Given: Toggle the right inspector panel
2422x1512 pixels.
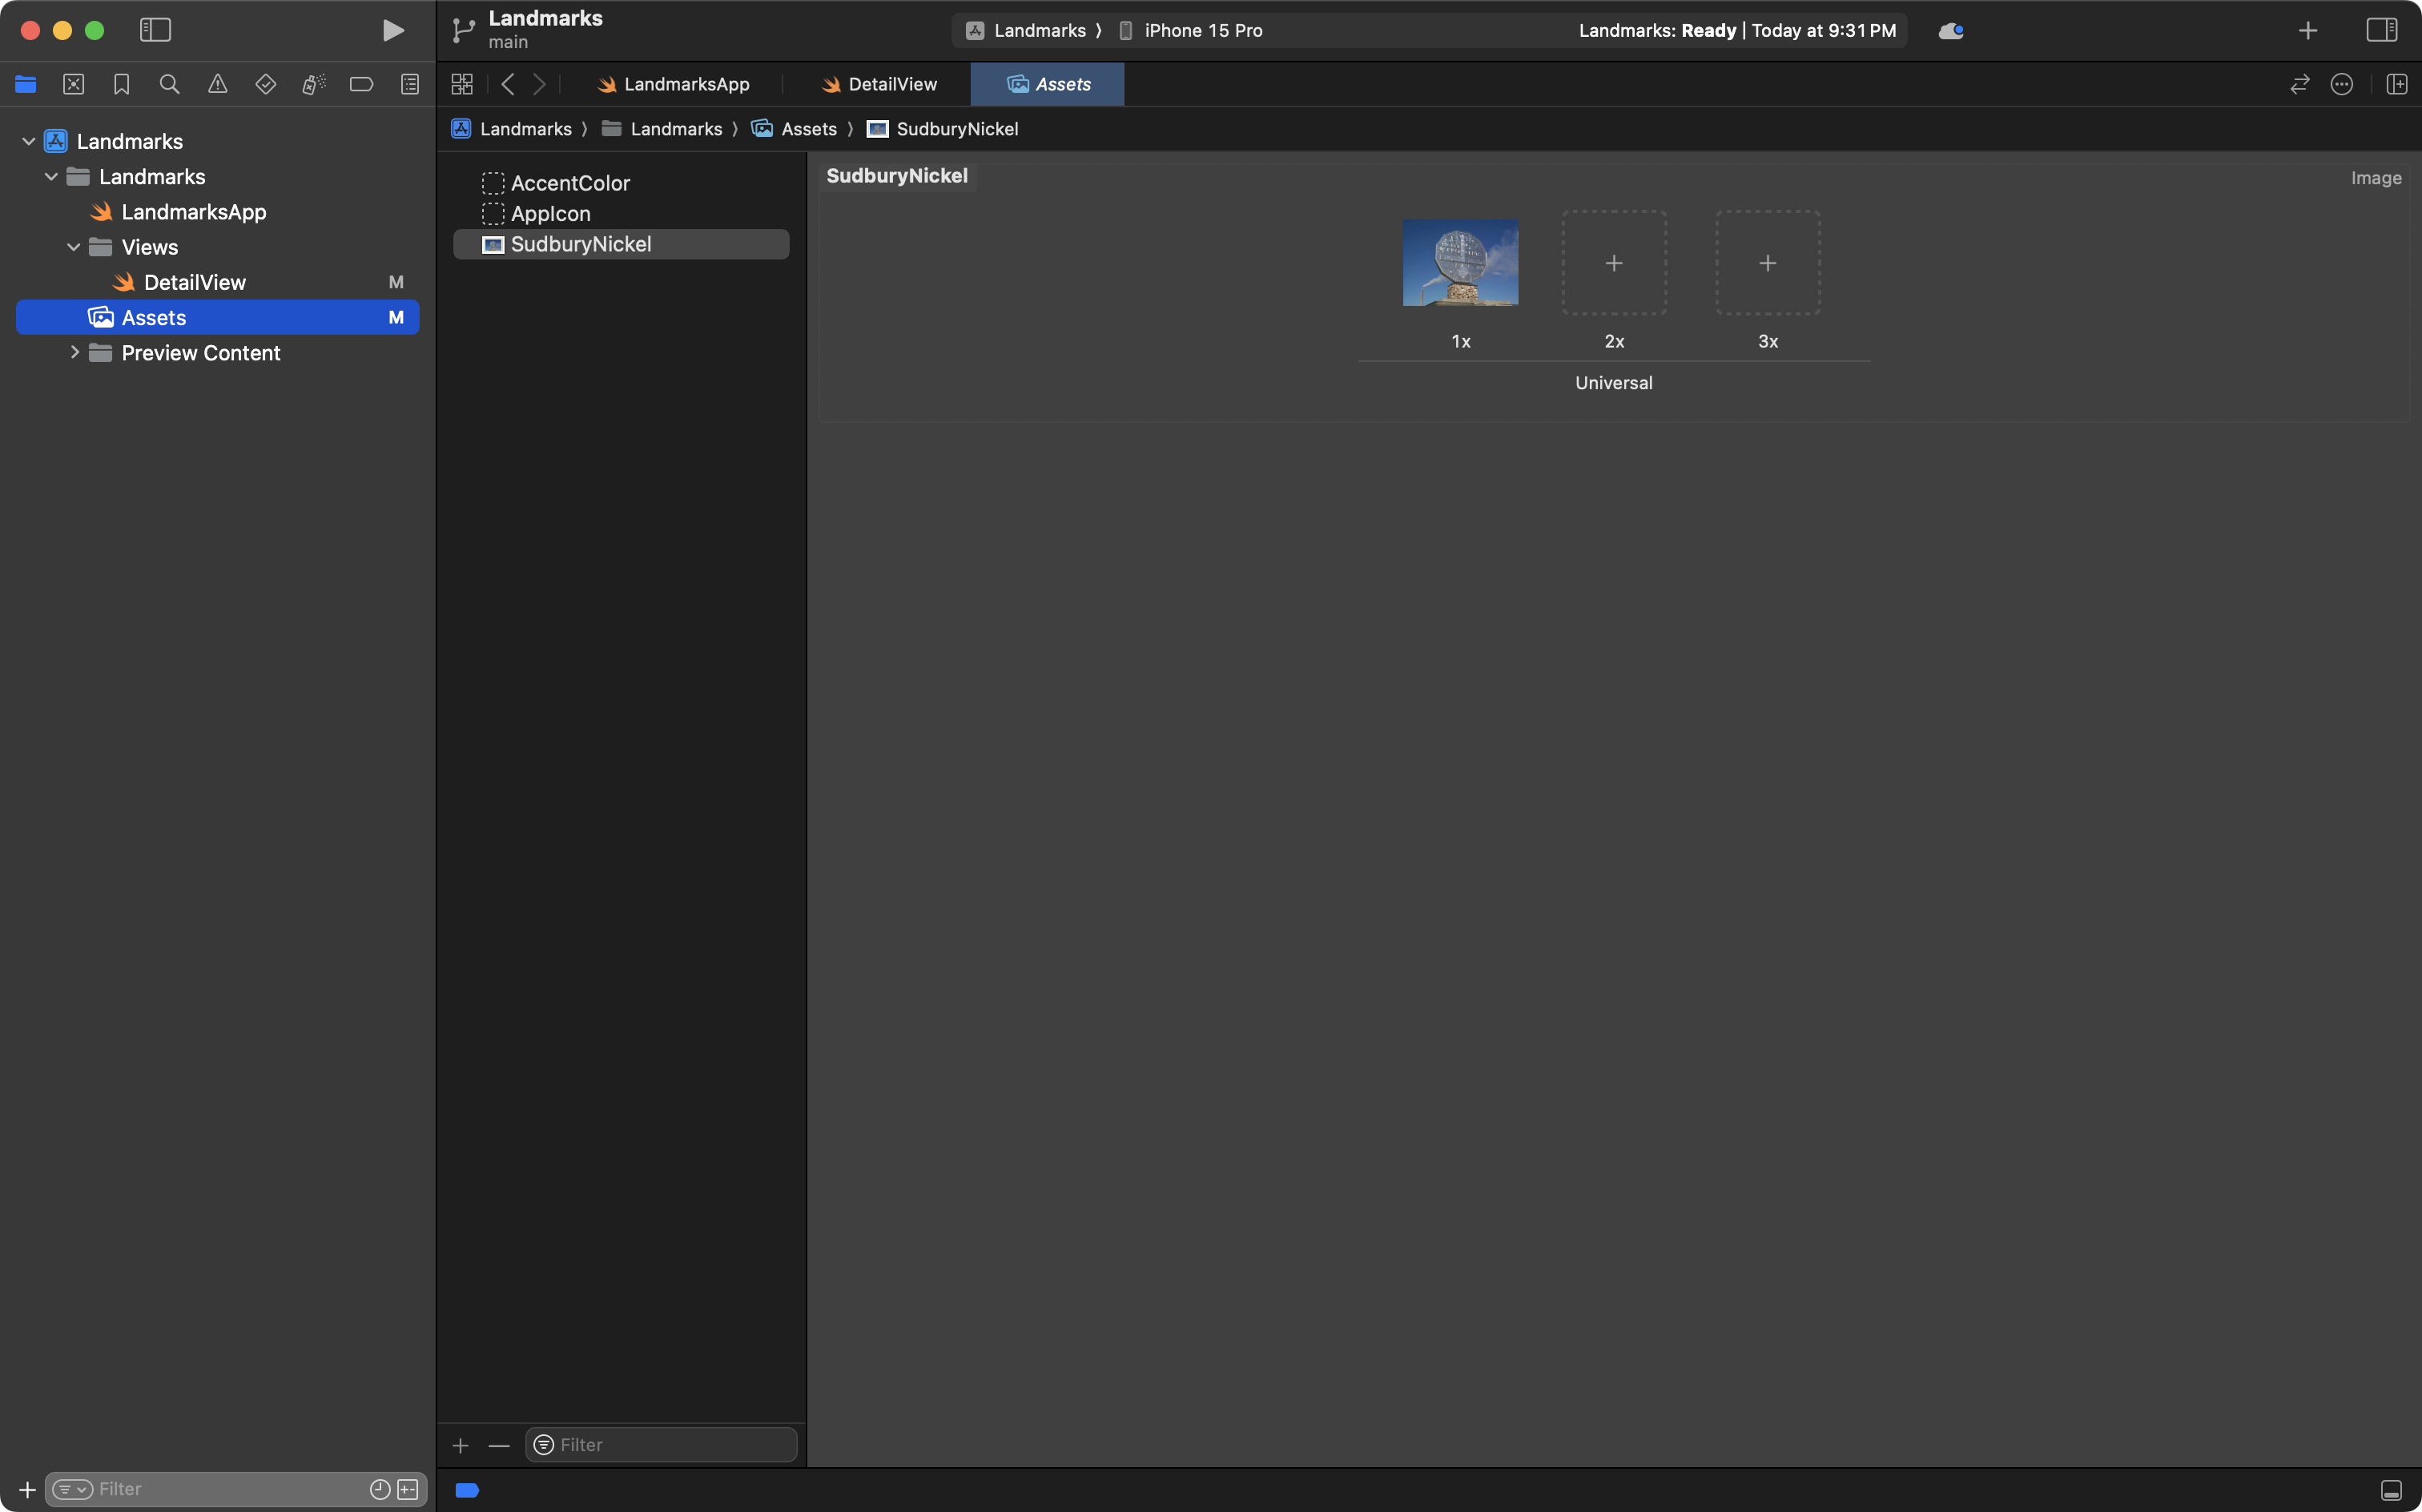Looking at the screenshot, I should tap(2383, 30).
